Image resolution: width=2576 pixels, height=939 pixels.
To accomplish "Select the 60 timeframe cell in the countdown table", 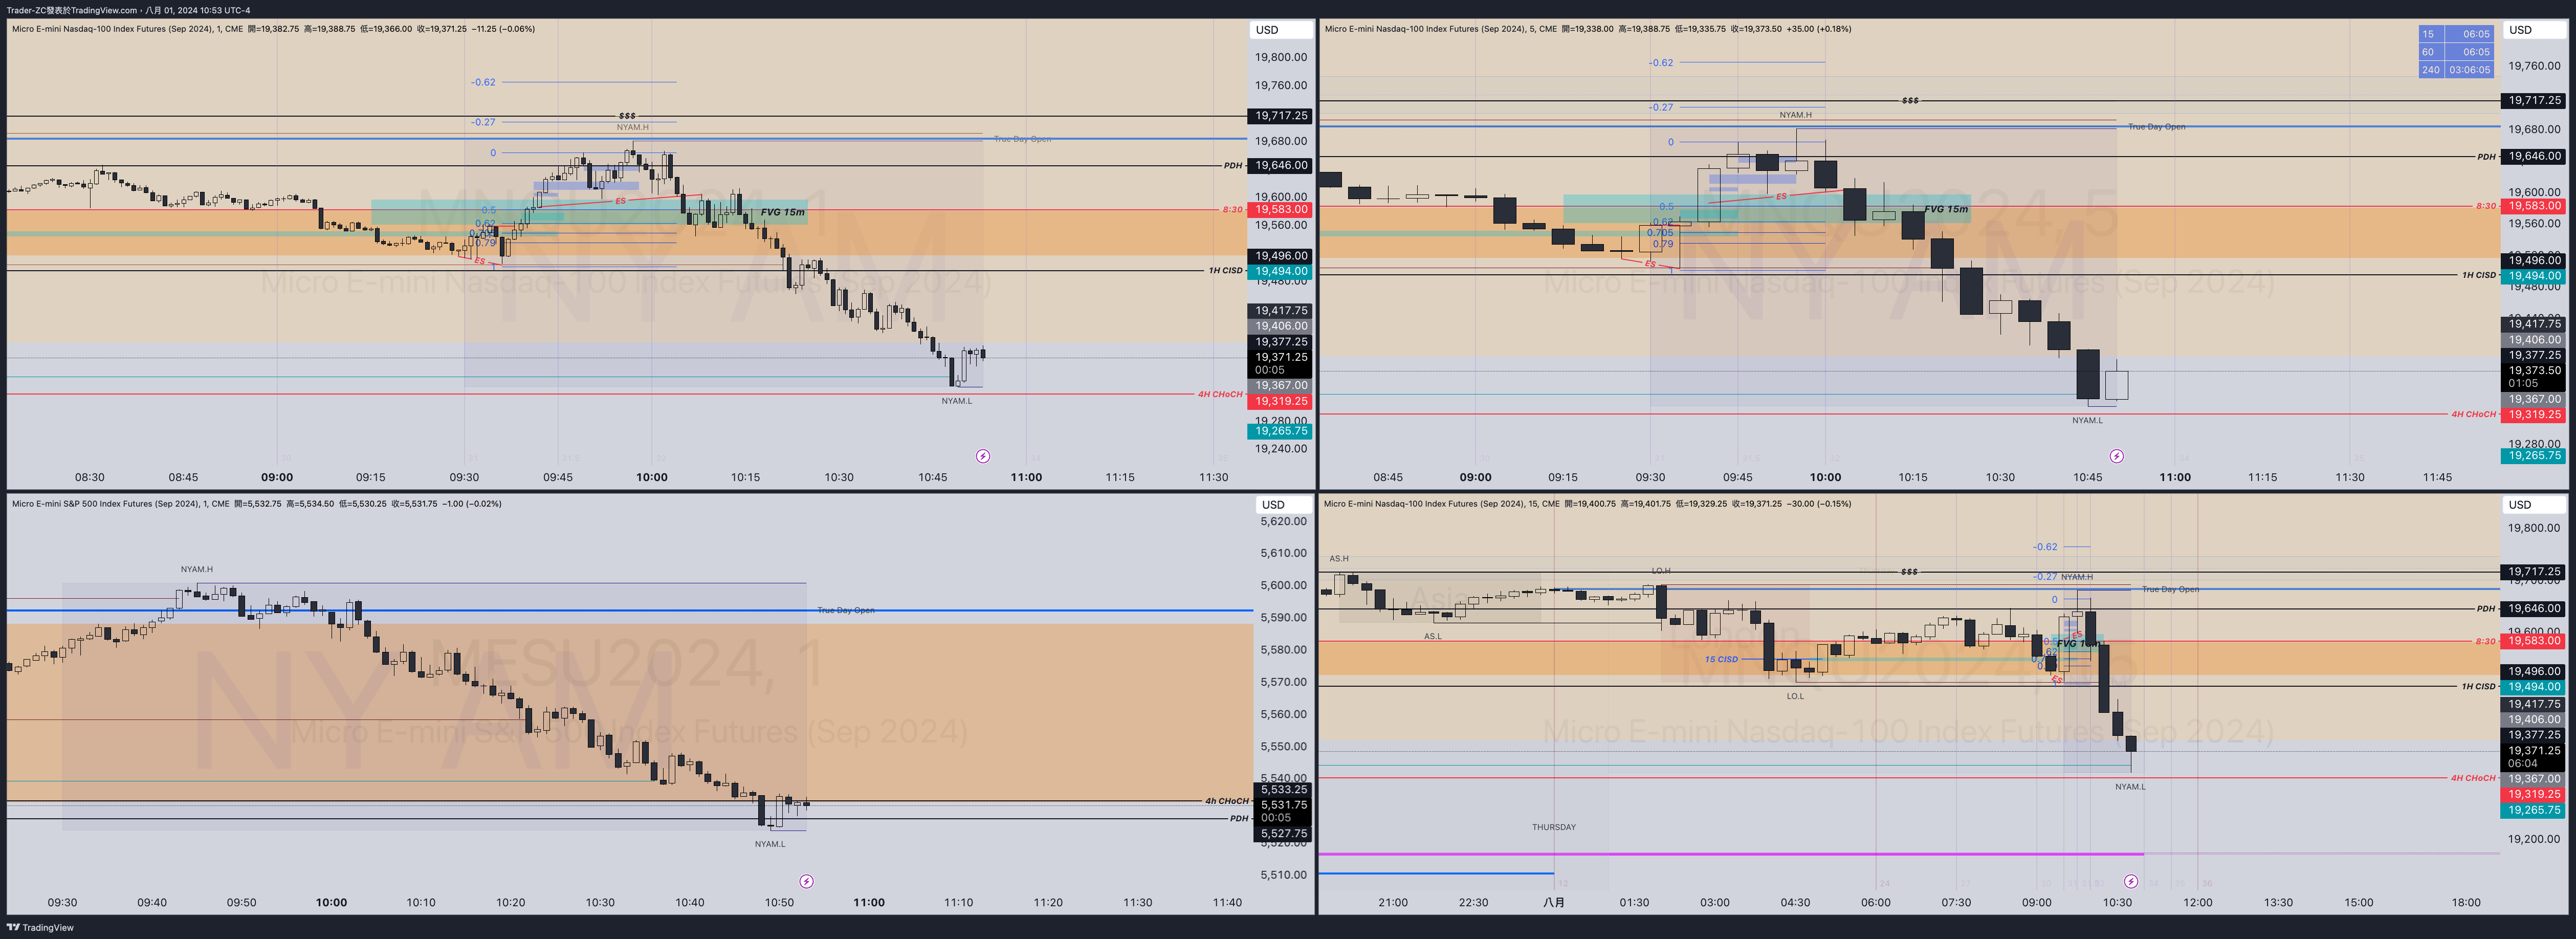I will point(2431,52).
